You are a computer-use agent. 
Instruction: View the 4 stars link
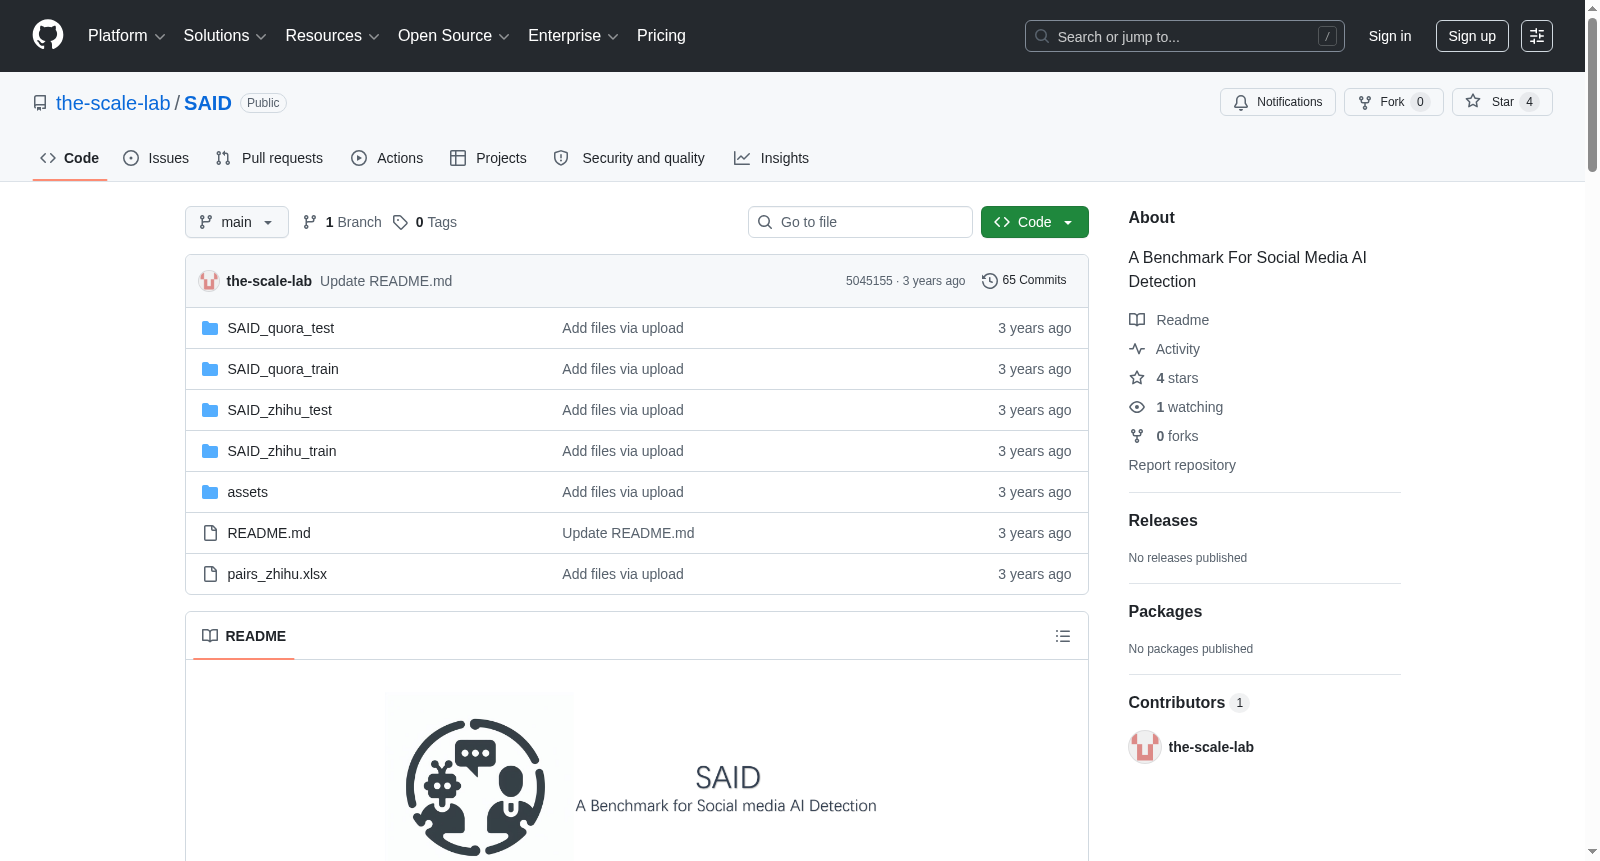(x=1164, y=378)
